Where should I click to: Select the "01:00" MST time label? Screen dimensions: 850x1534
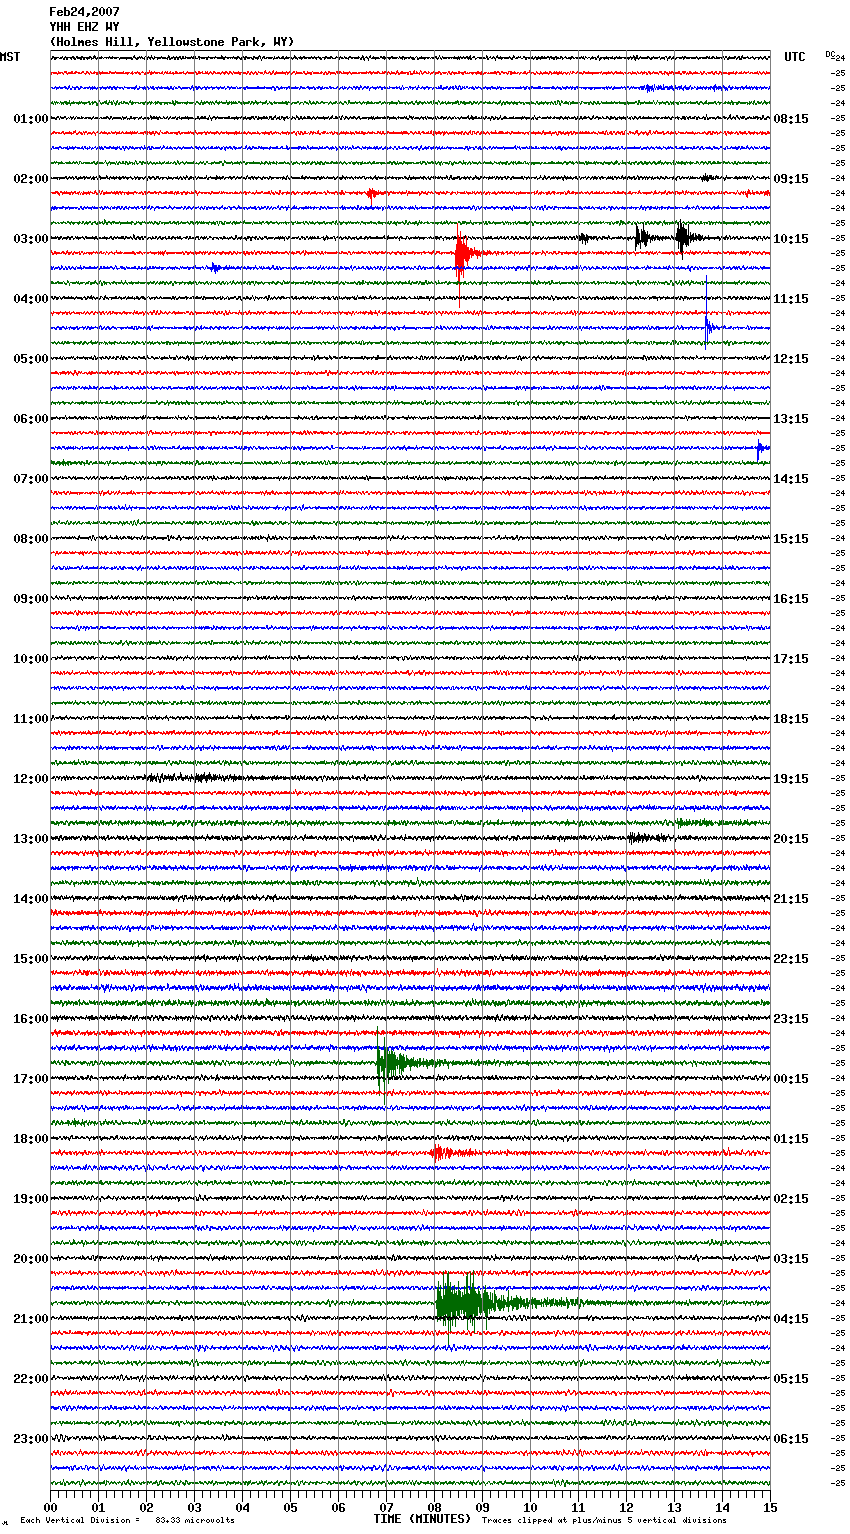[x=31, y=119]
